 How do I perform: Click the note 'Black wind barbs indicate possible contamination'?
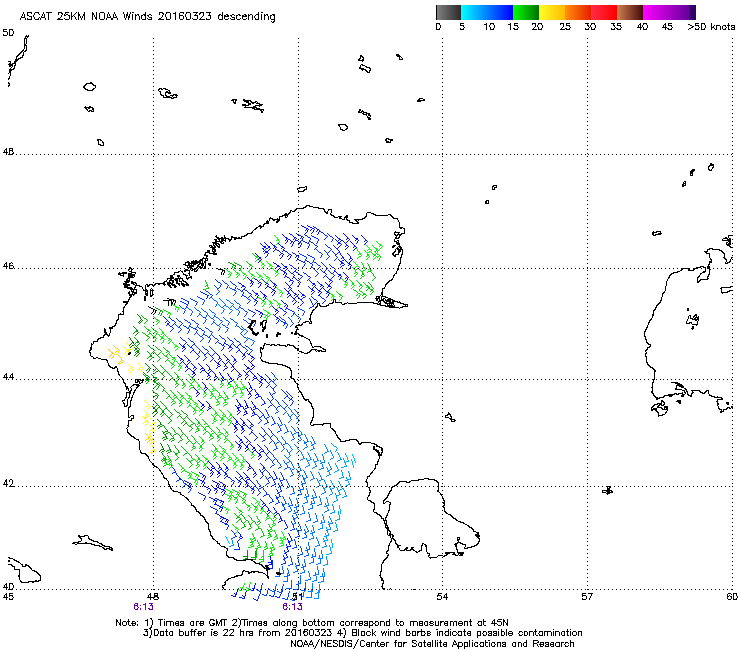(x=466, y=633)
